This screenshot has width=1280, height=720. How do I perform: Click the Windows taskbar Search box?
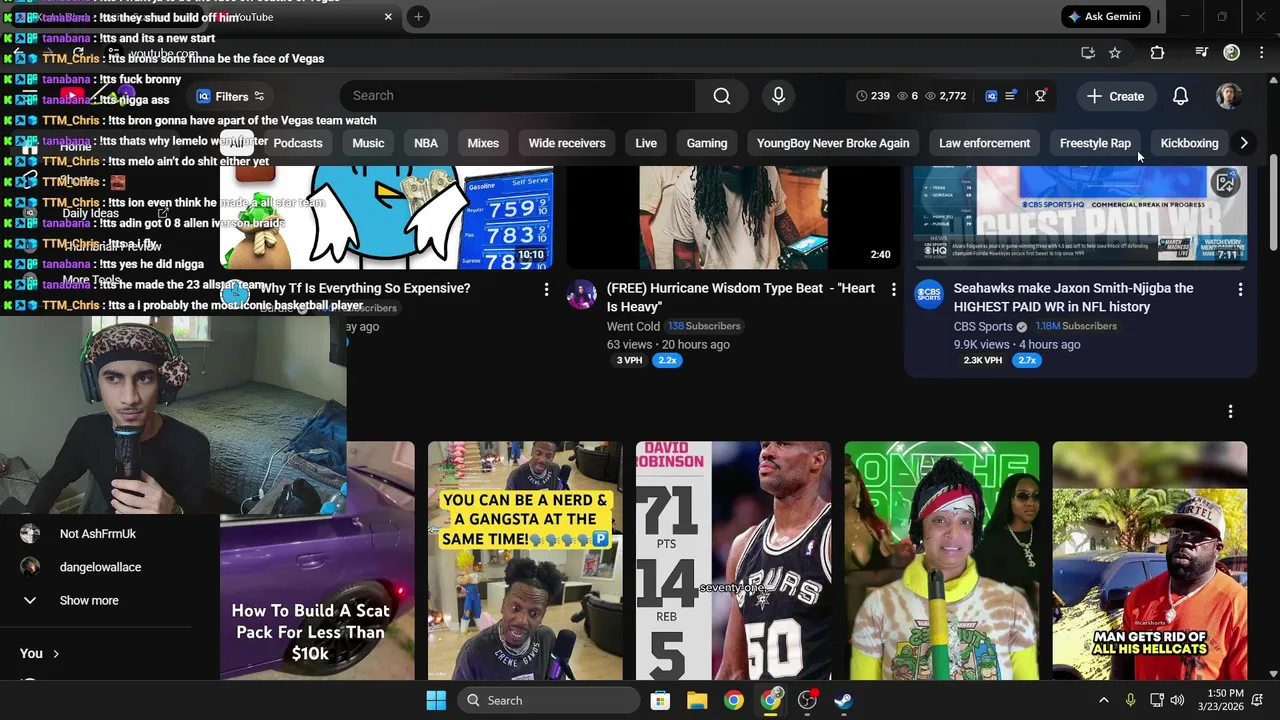pyautogui.click(x=548, y=700)
